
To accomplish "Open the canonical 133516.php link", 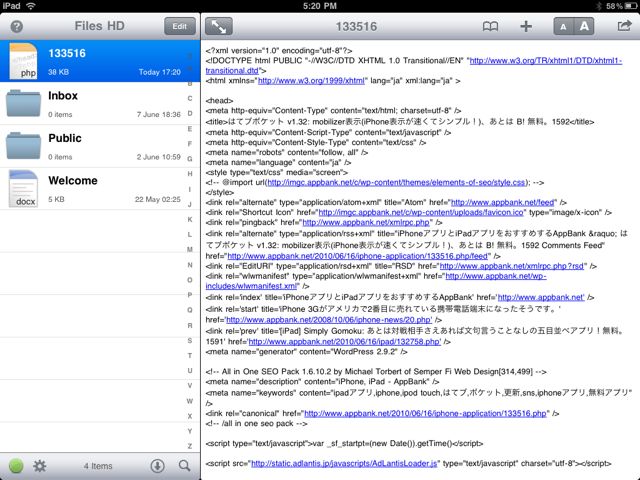I will 425,413.
